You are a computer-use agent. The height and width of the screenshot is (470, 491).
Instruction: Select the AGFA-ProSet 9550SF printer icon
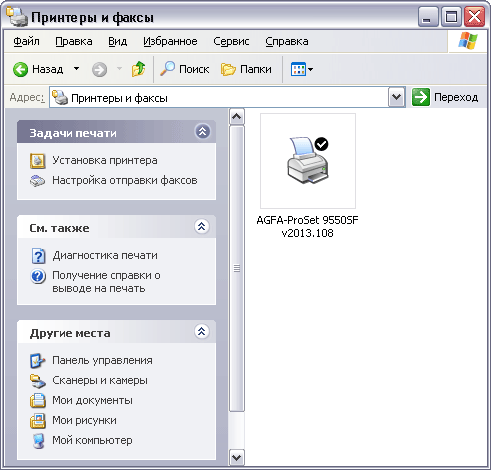308,161
